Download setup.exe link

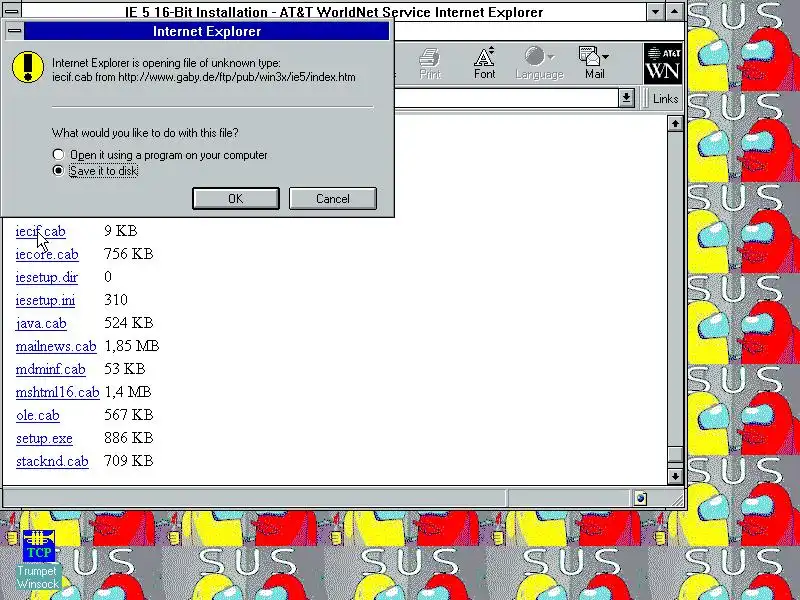(x=44, y=438)
